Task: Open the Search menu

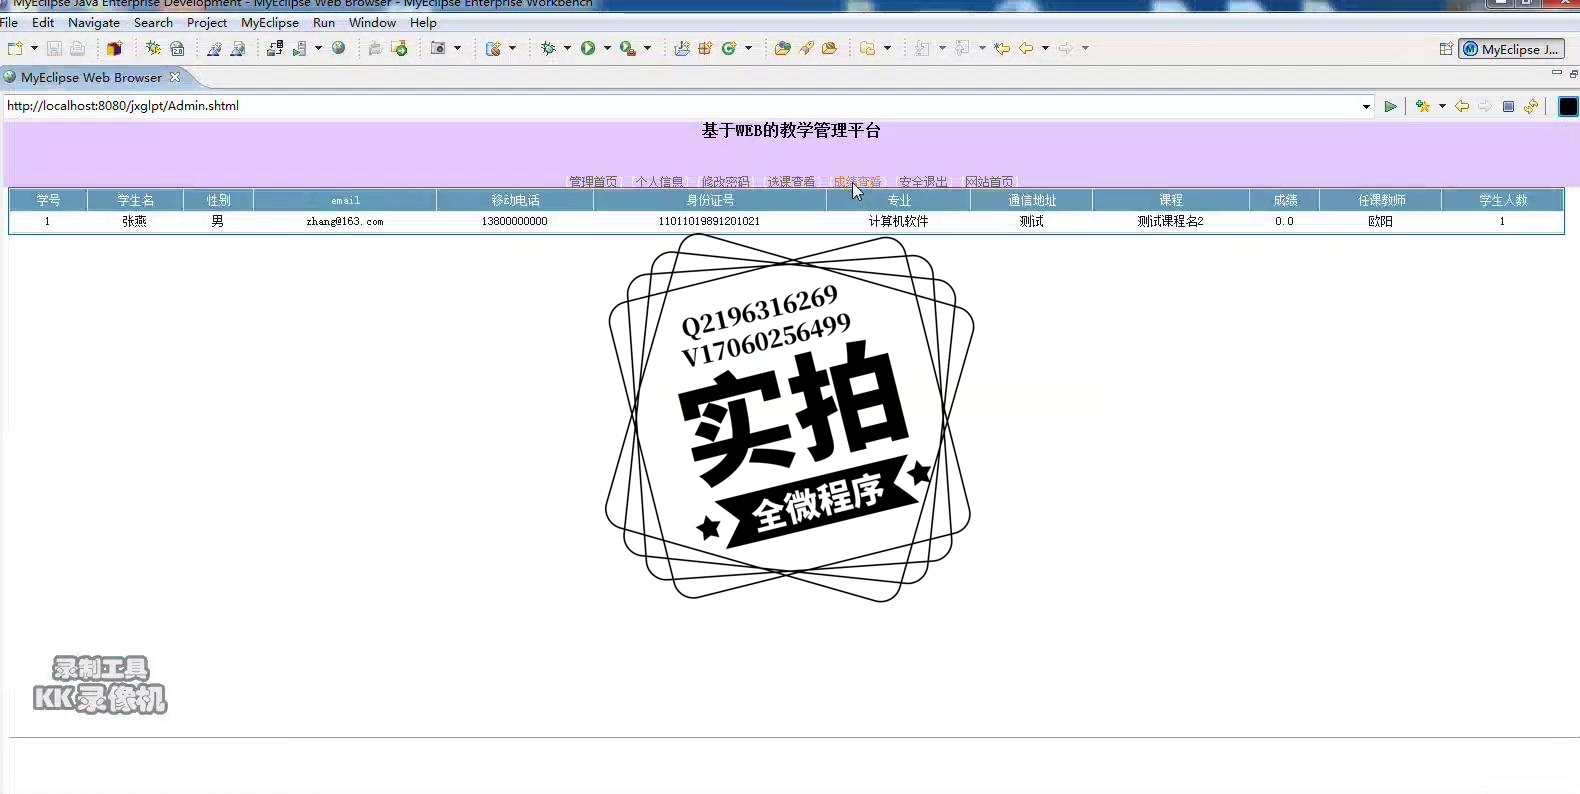Action: (x=153, y=22)
